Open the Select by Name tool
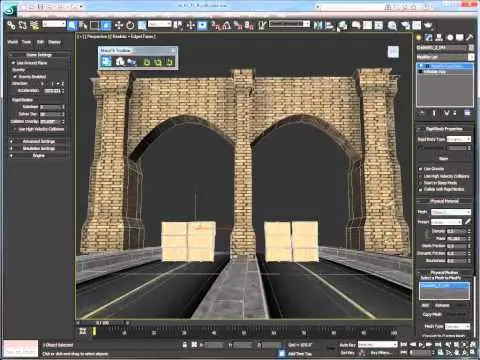Image resolution: width=480 pixels, height=360 pixels. click(x=83, y=25)
